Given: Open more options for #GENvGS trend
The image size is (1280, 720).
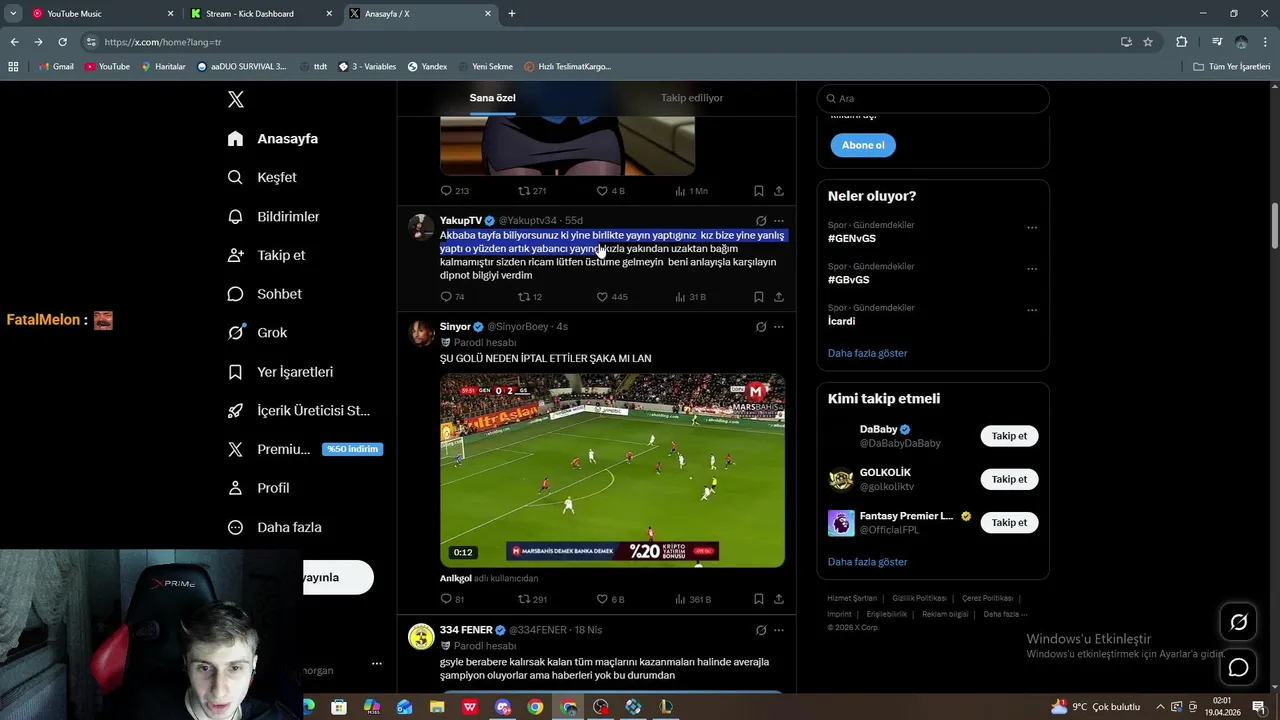Looking at the screenshot, I should pyautogui.click(x=1032, y=227).
